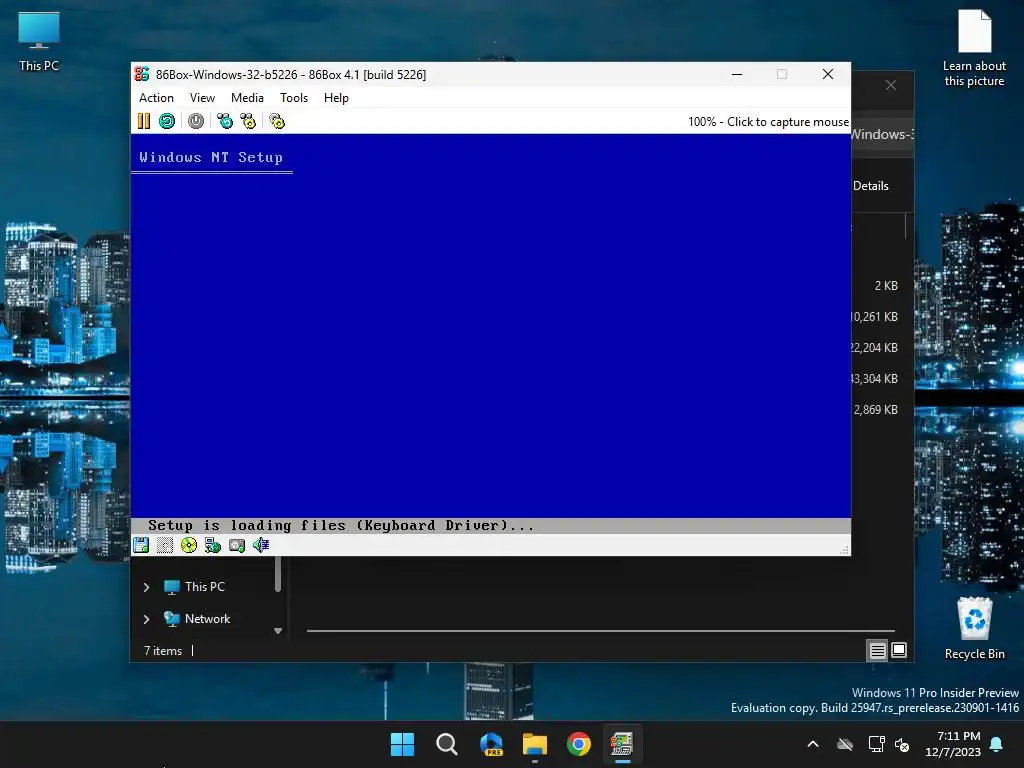Open This PC desktop icon
This screenshot has width=1024, height=768.
[39, 41]
